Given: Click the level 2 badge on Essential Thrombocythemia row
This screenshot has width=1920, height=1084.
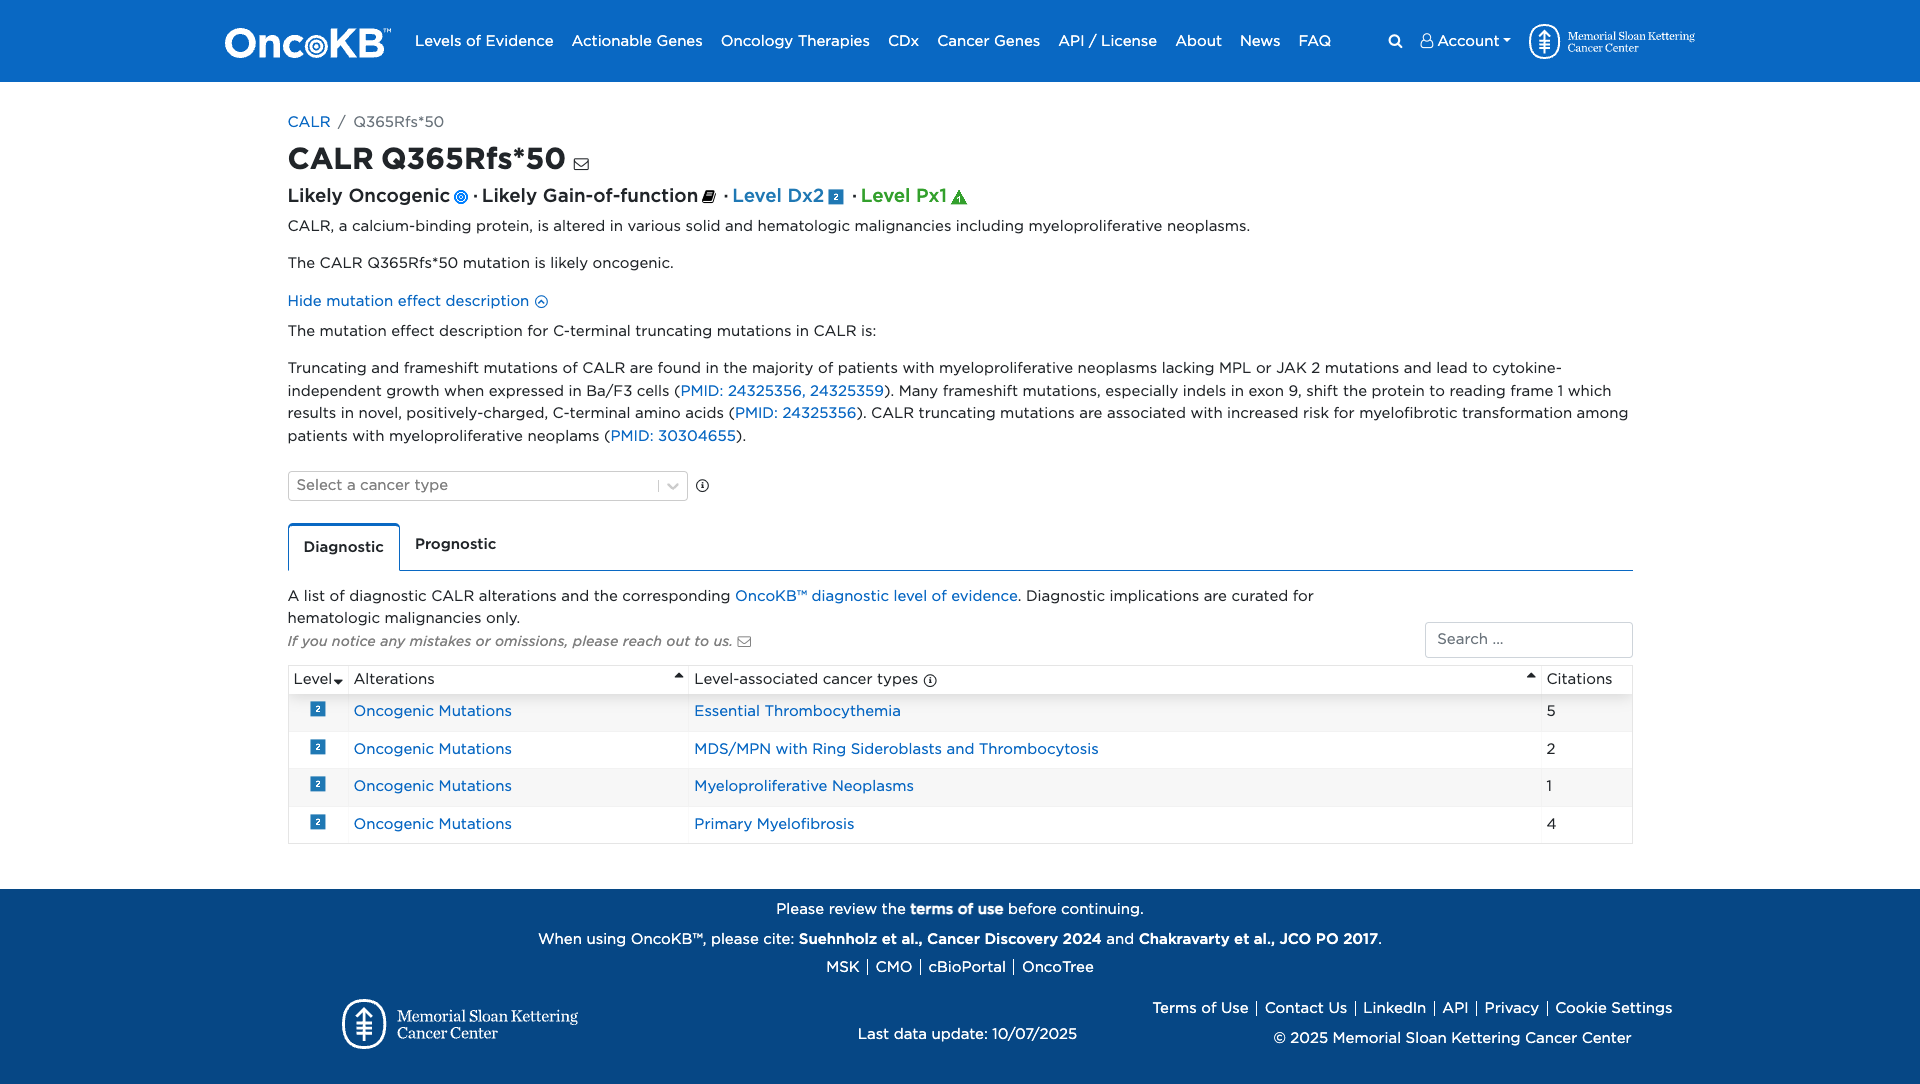Looking at the screenshot, I should pos(317,711).
